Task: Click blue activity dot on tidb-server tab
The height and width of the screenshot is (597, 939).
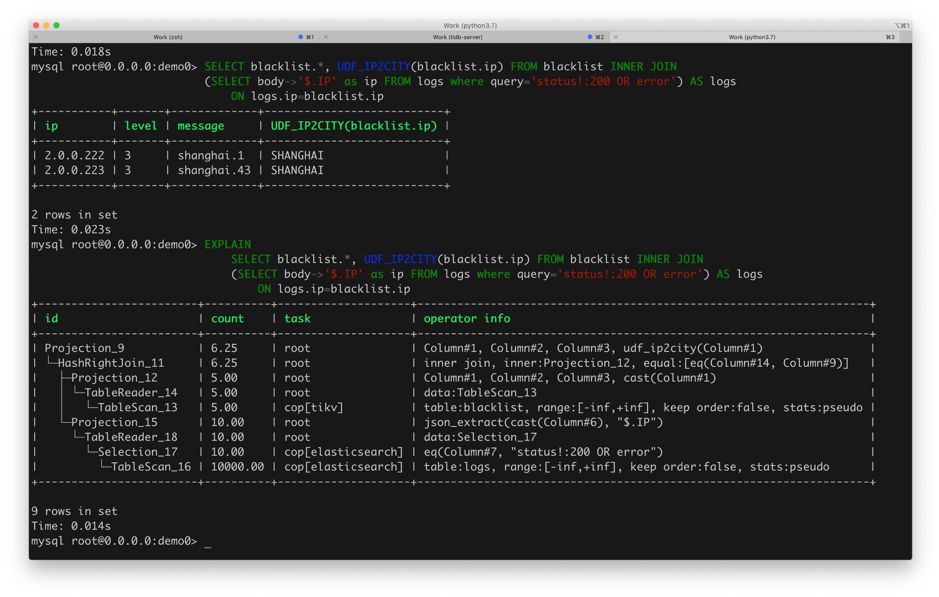Action: [x=590, y=37]
